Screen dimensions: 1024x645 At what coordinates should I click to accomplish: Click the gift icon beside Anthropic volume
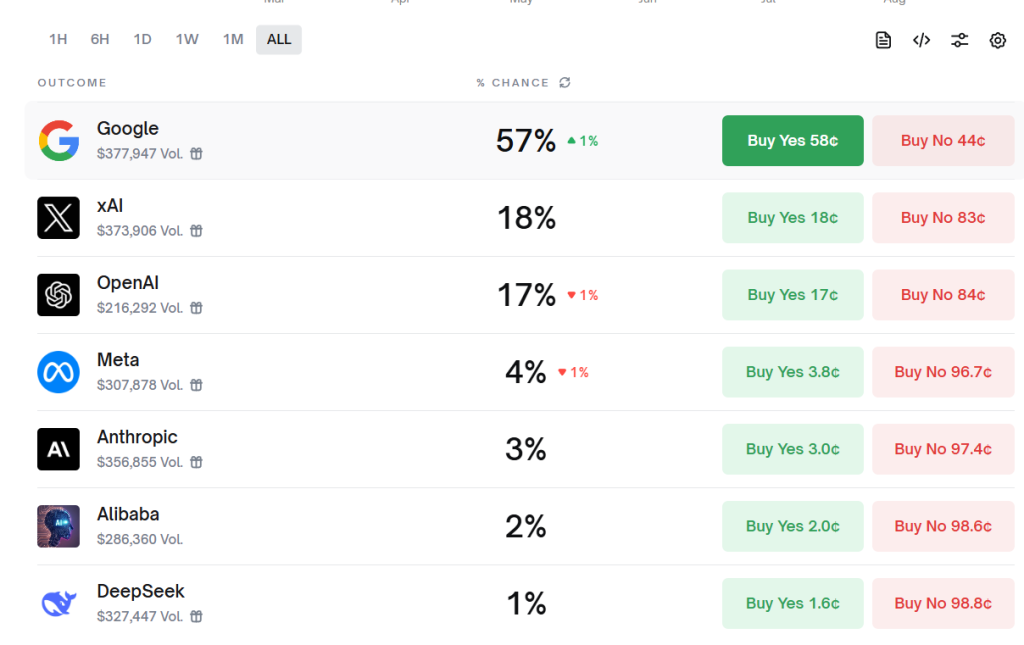[x=197, y=462]
